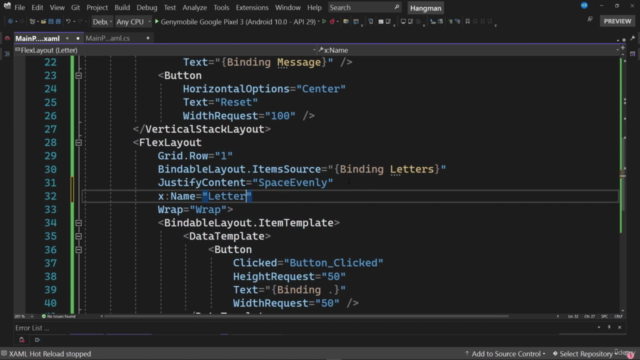This screenshot has width=640, height=360.
Task: Click the monitor/device toolbar icon
Action: [403, 21]
